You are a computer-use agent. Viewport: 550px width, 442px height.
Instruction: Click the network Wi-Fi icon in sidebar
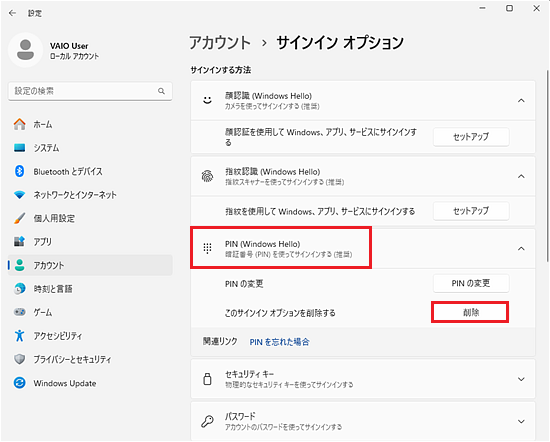(x=20, y=195)
